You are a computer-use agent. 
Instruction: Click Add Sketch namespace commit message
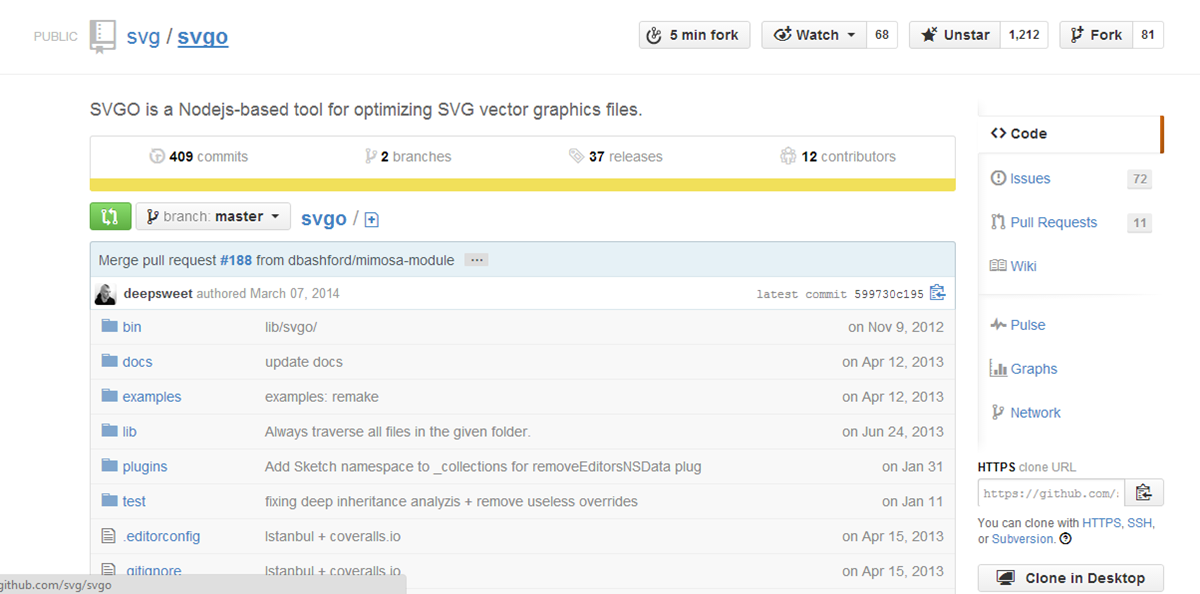tap(483, 467)
